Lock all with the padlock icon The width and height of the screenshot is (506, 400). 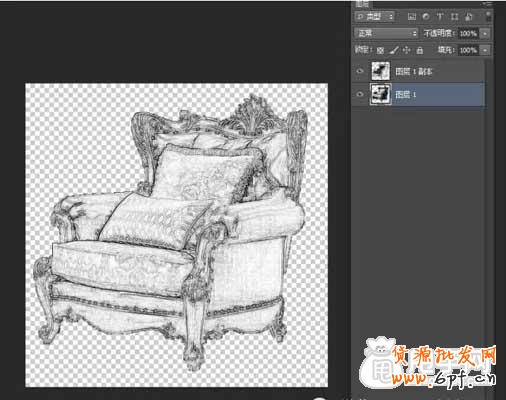tap(420, 50)
